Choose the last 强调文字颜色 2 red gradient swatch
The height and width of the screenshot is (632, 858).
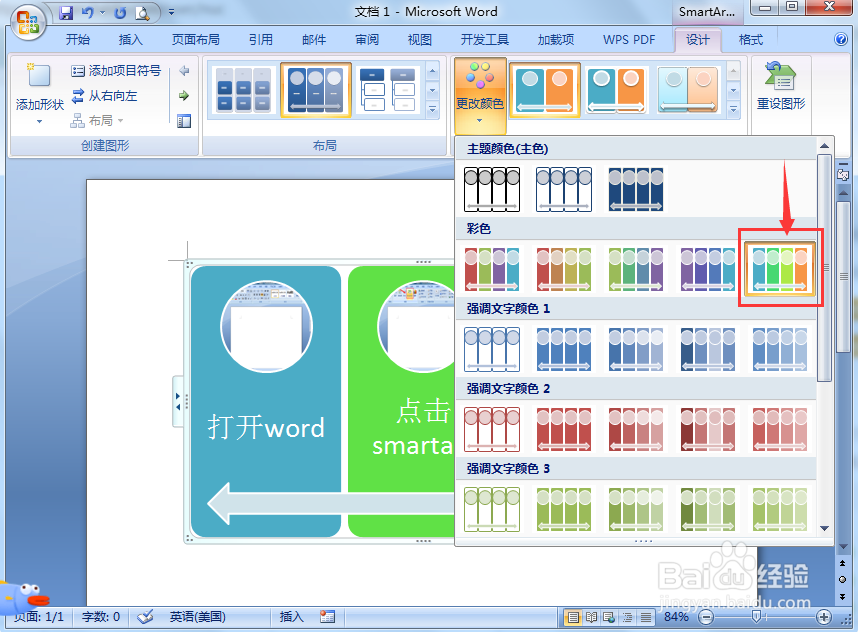(780, 429)
